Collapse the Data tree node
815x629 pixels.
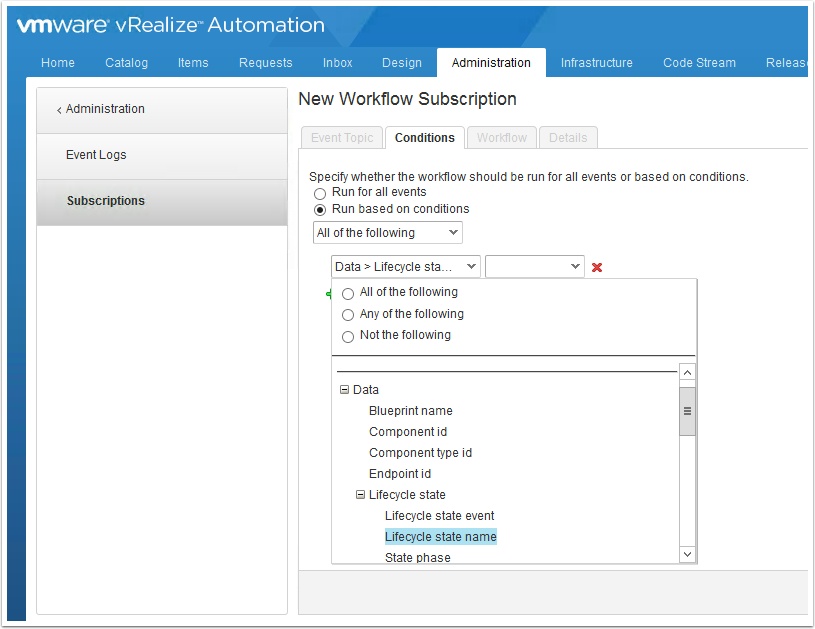point(344,389)
